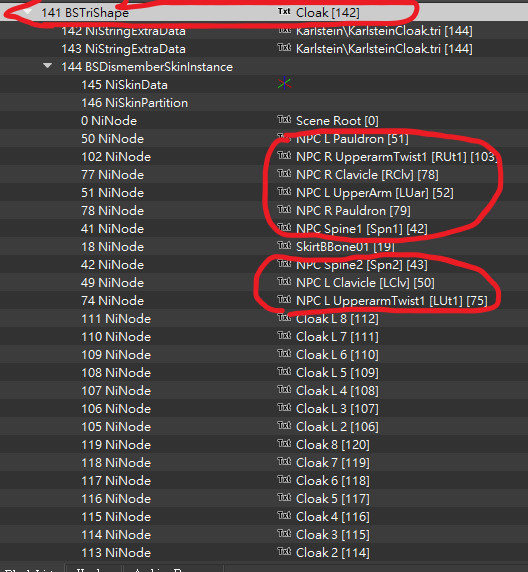This screenshot has width=528, height=572.
Task: Click the Txt icon beside Cloak L 3 [107]
Action: [284, 407]
